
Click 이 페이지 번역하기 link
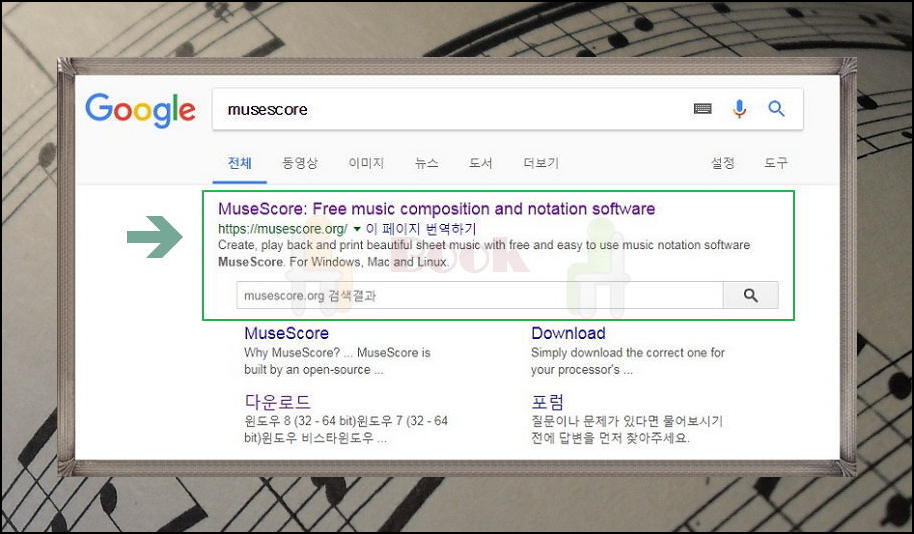click(421, 229)
